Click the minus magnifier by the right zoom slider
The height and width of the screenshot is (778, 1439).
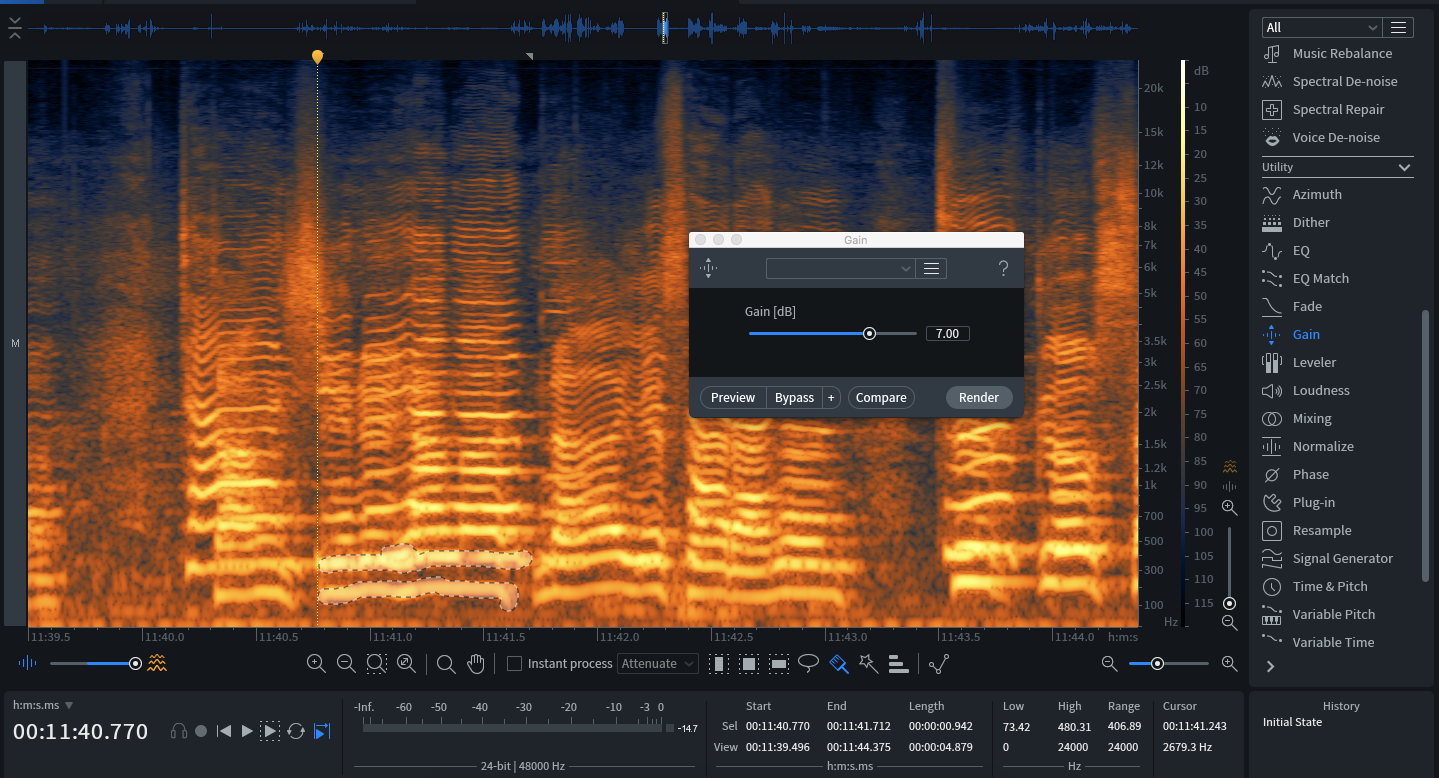coord(1109,663)
